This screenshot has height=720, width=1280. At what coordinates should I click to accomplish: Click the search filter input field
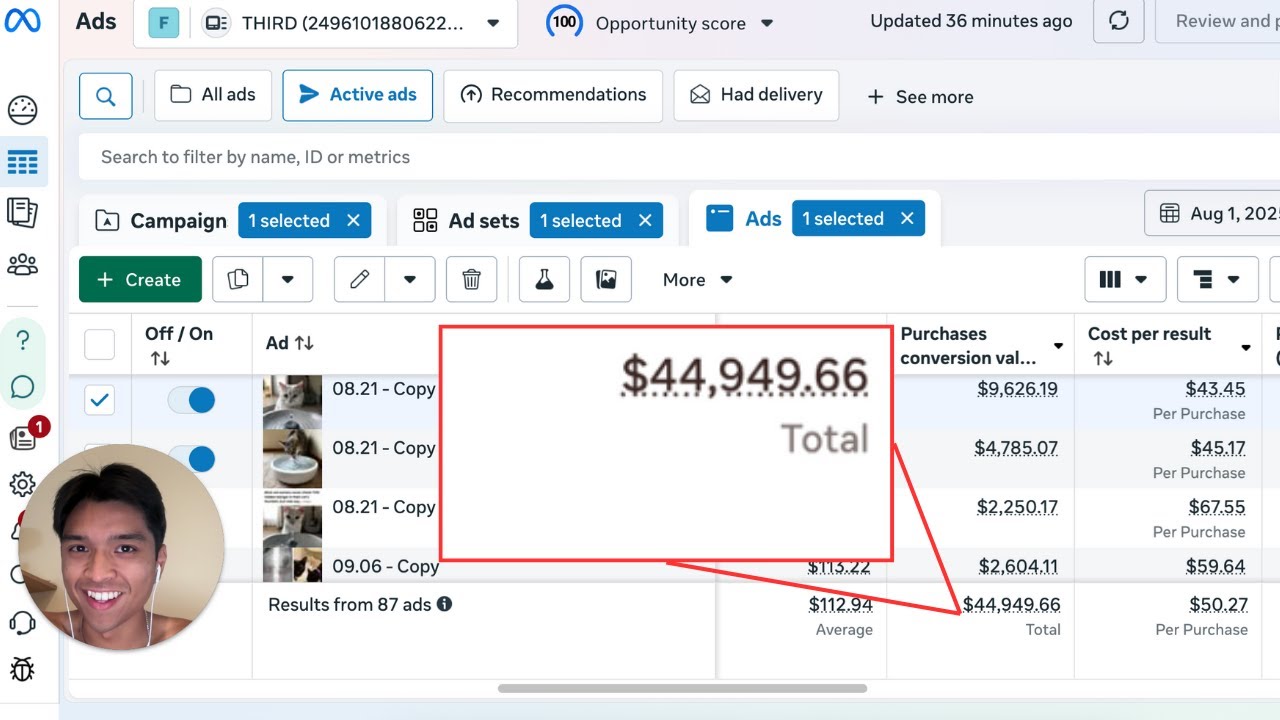coord(680,157)
